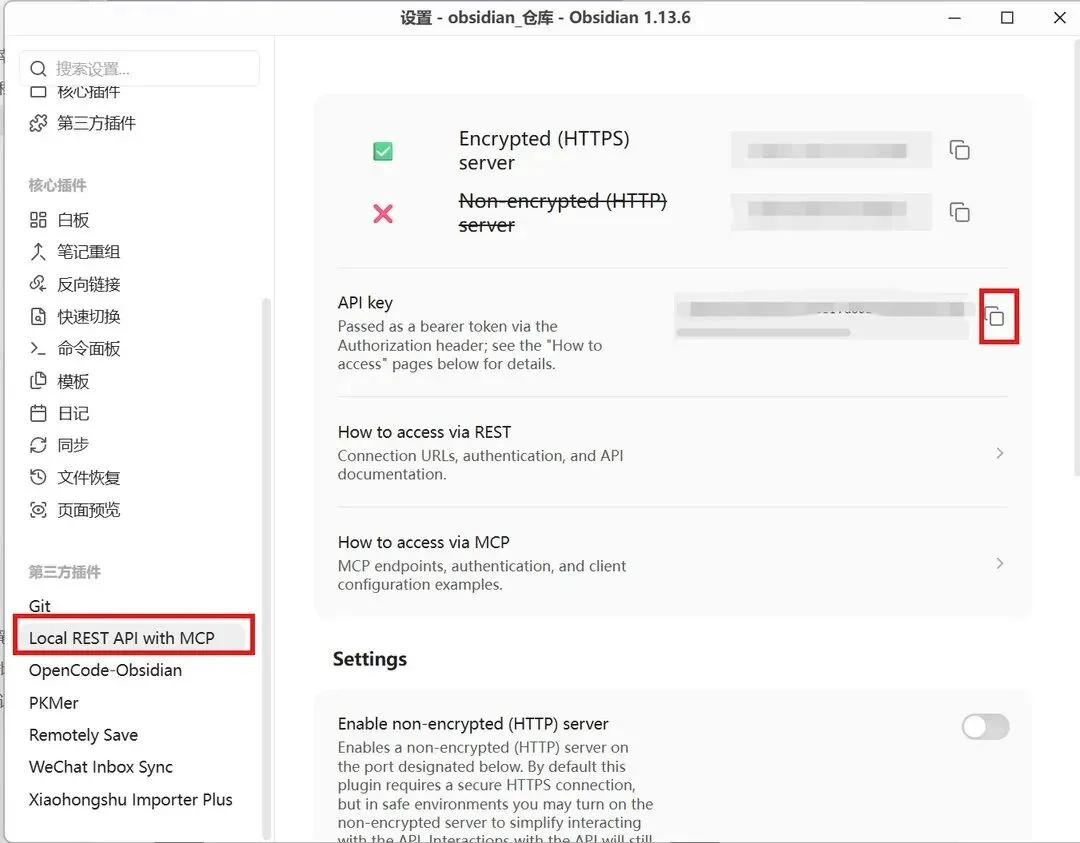Click the 页面预览 preview icon

[x=39, y=510]
